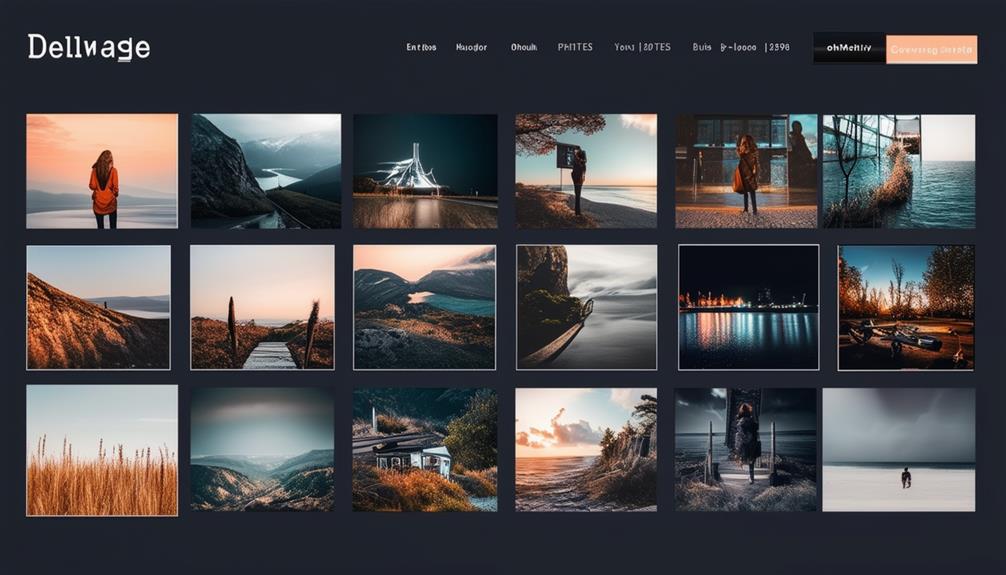View the lone figure on snowy plain photo

[898, 450]
